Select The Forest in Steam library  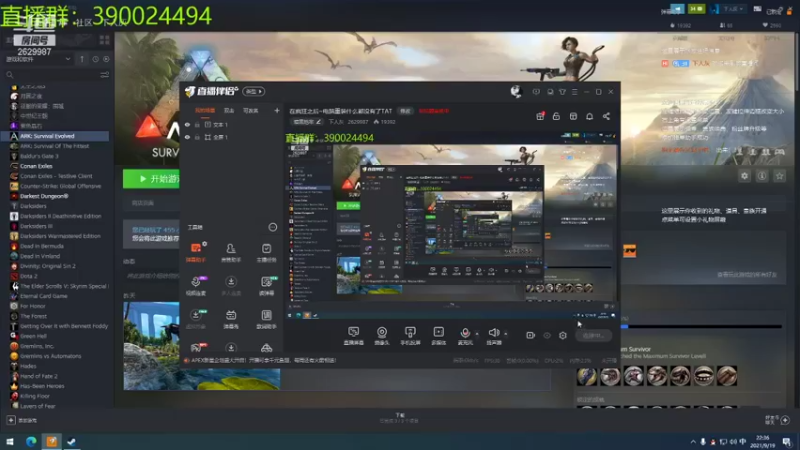[x=33, y=316]
